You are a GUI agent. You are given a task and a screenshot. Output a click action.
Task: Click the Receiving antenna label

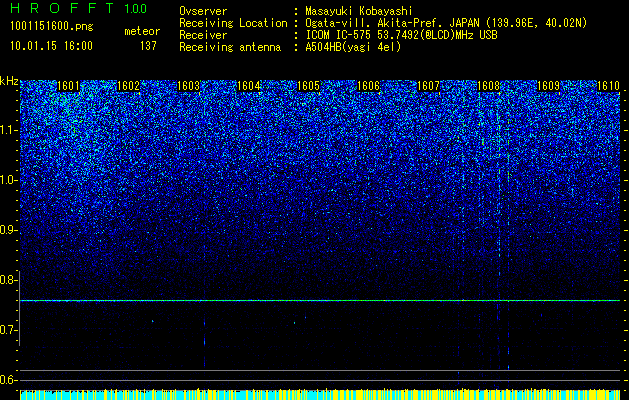click(x=230, y=47)
